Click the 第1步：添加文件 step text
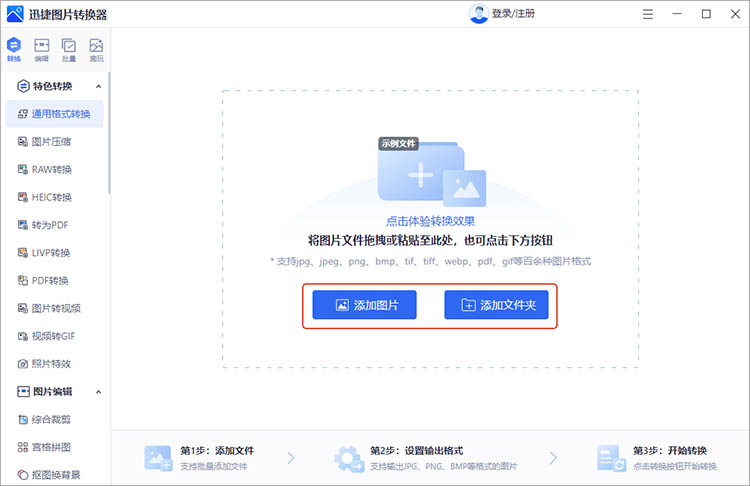This screenshot has width=750, height=486. click(x=217, y=451)
